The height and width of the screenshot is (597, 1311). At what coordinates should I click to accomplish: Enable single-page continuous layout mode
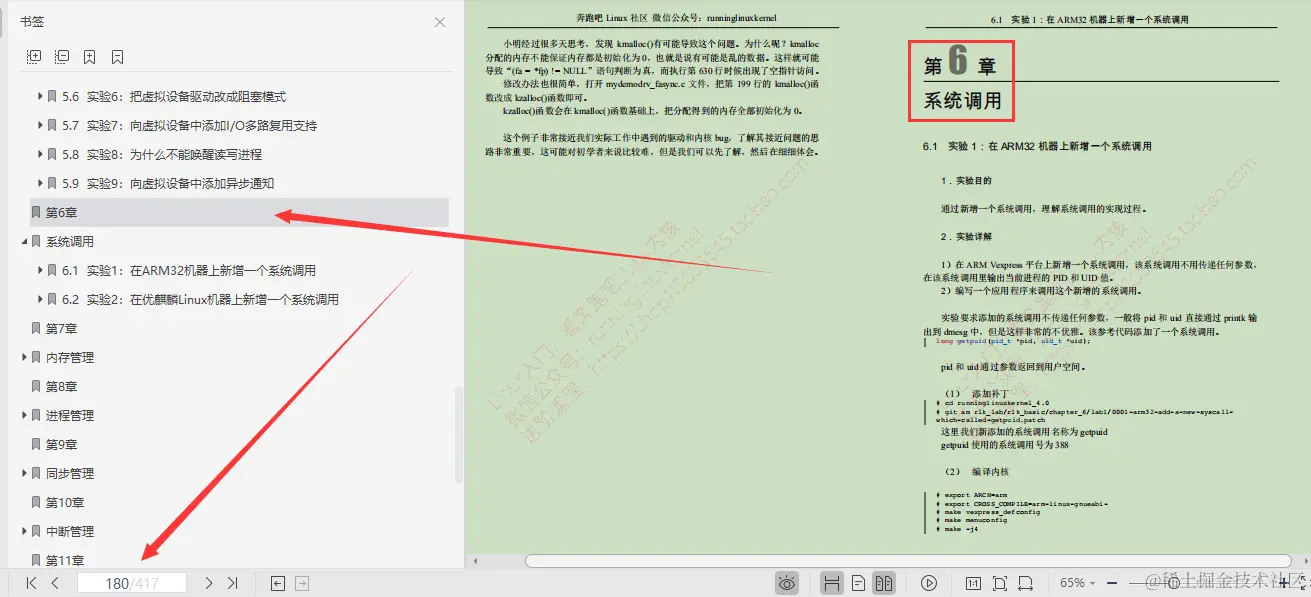[x=859, y=582]
